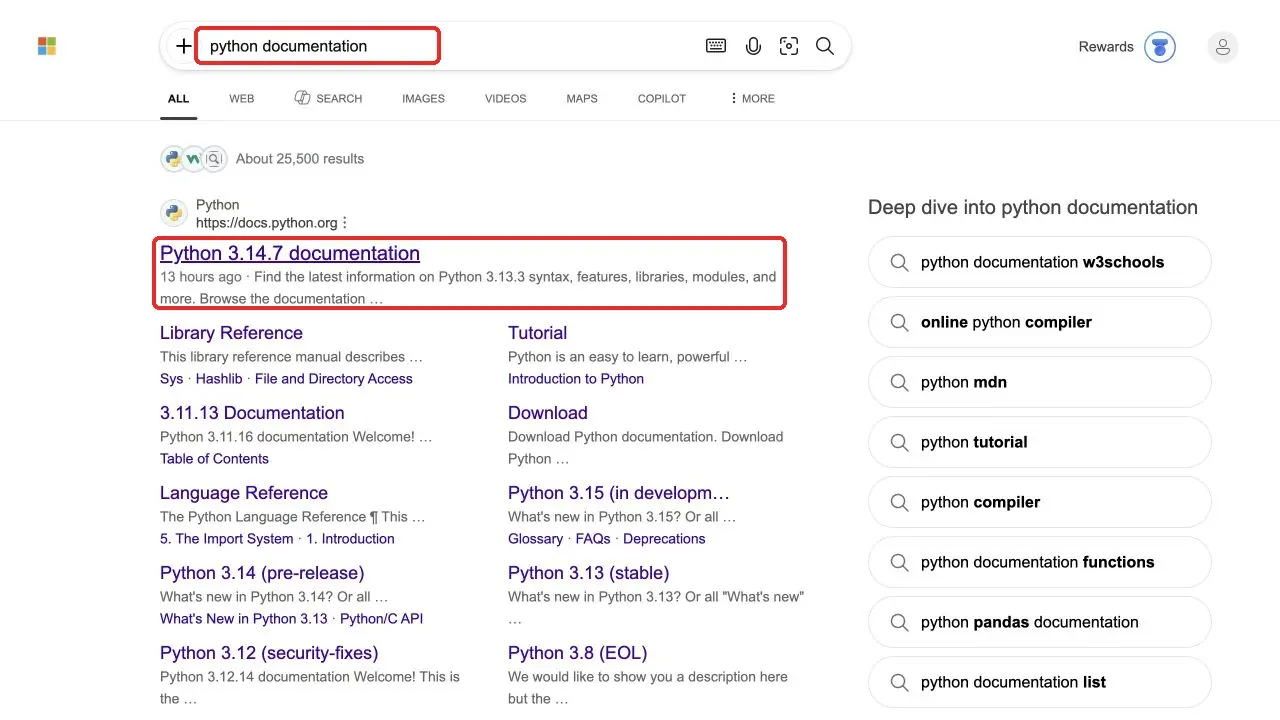Choose the python compiler suggestion
This screenshot has height=720, width=1280.
[1040, 502]
